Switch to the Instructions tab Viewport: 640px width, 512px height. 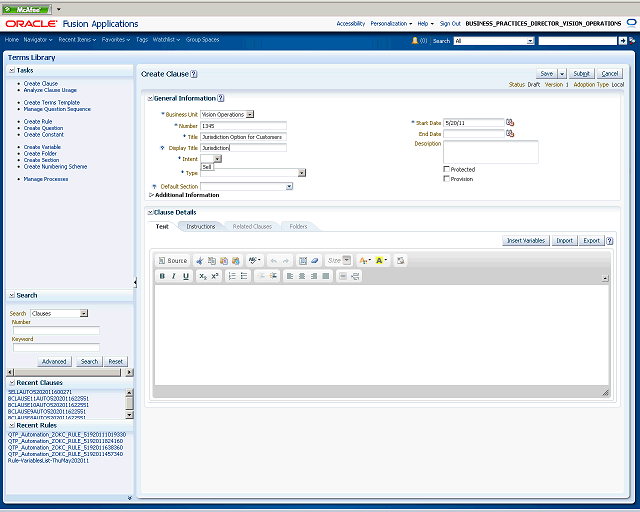coord(200,227)
